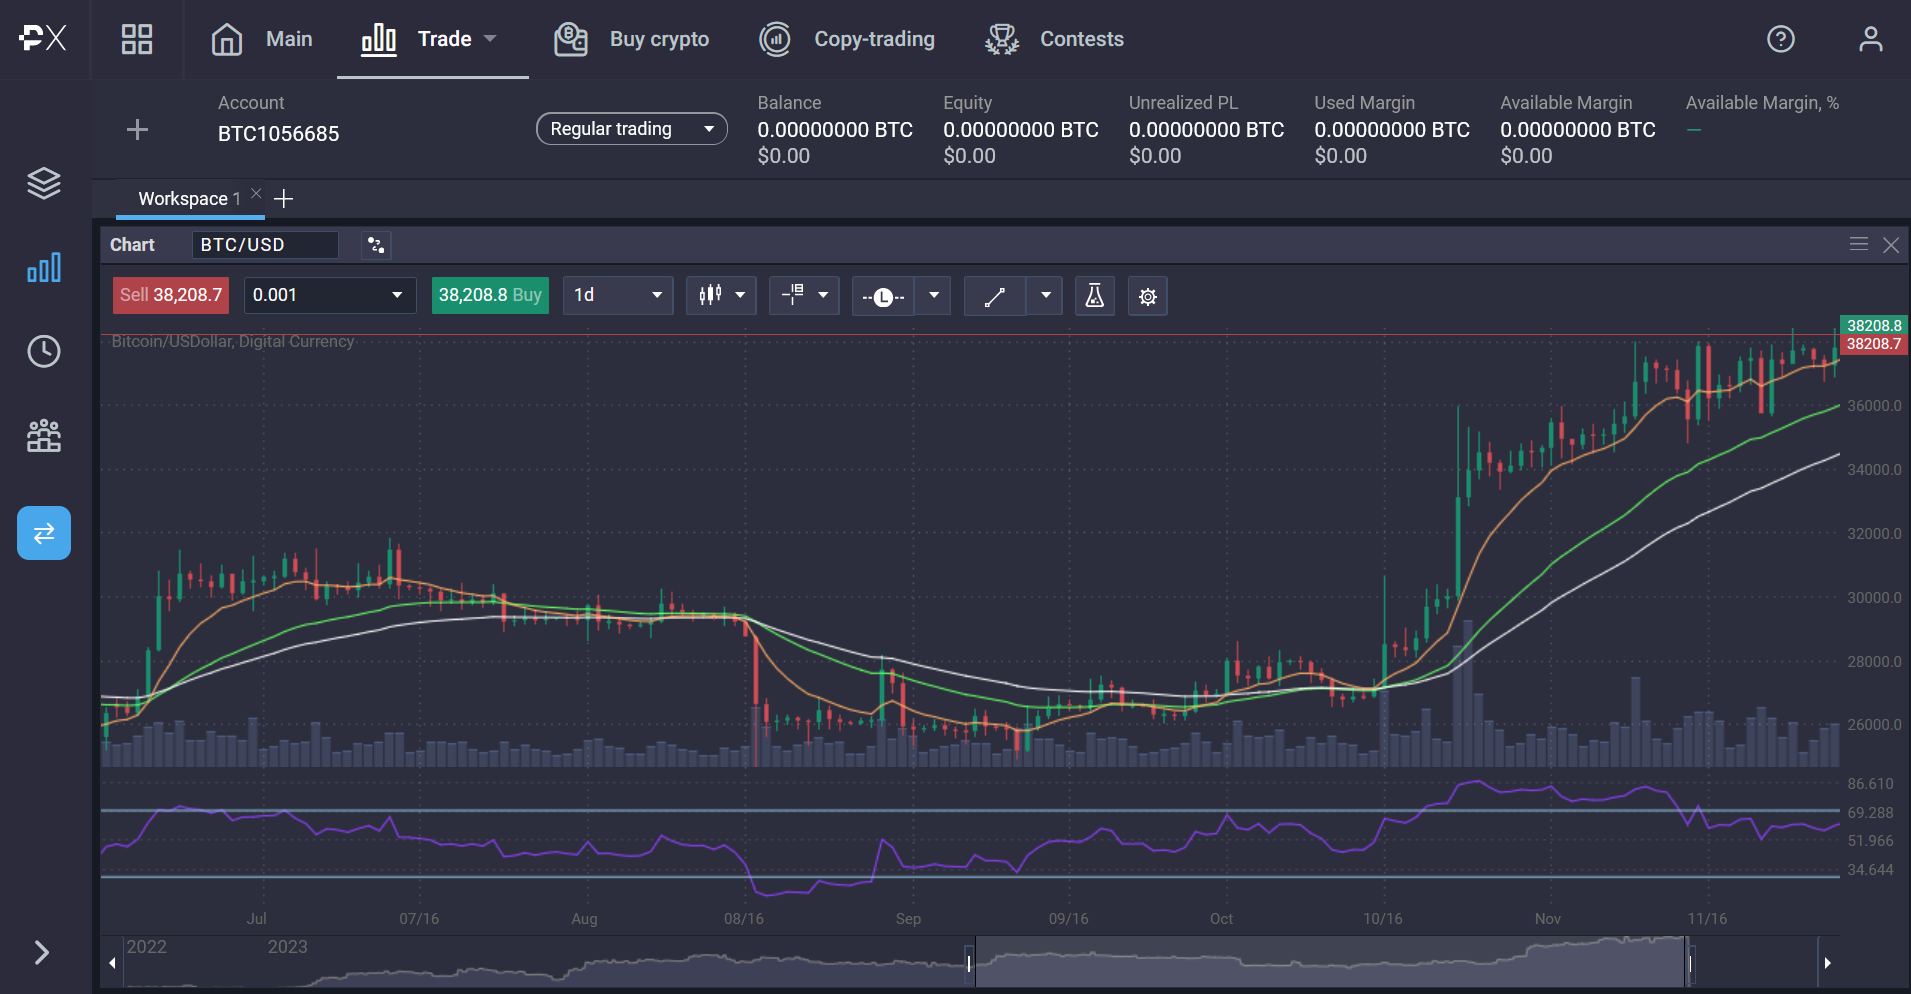
Task: Click account name BTC1056685
Action: click(x=279, y=134)
